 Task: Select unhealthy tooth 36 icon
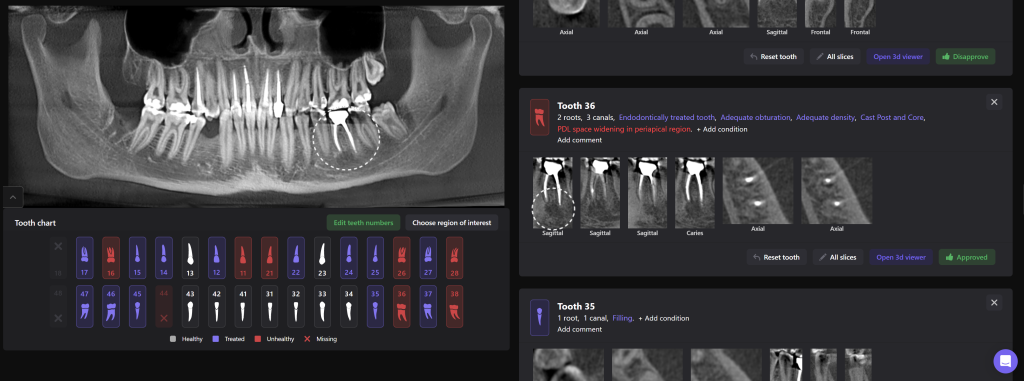pyautogui.click(x=402, y=306)
